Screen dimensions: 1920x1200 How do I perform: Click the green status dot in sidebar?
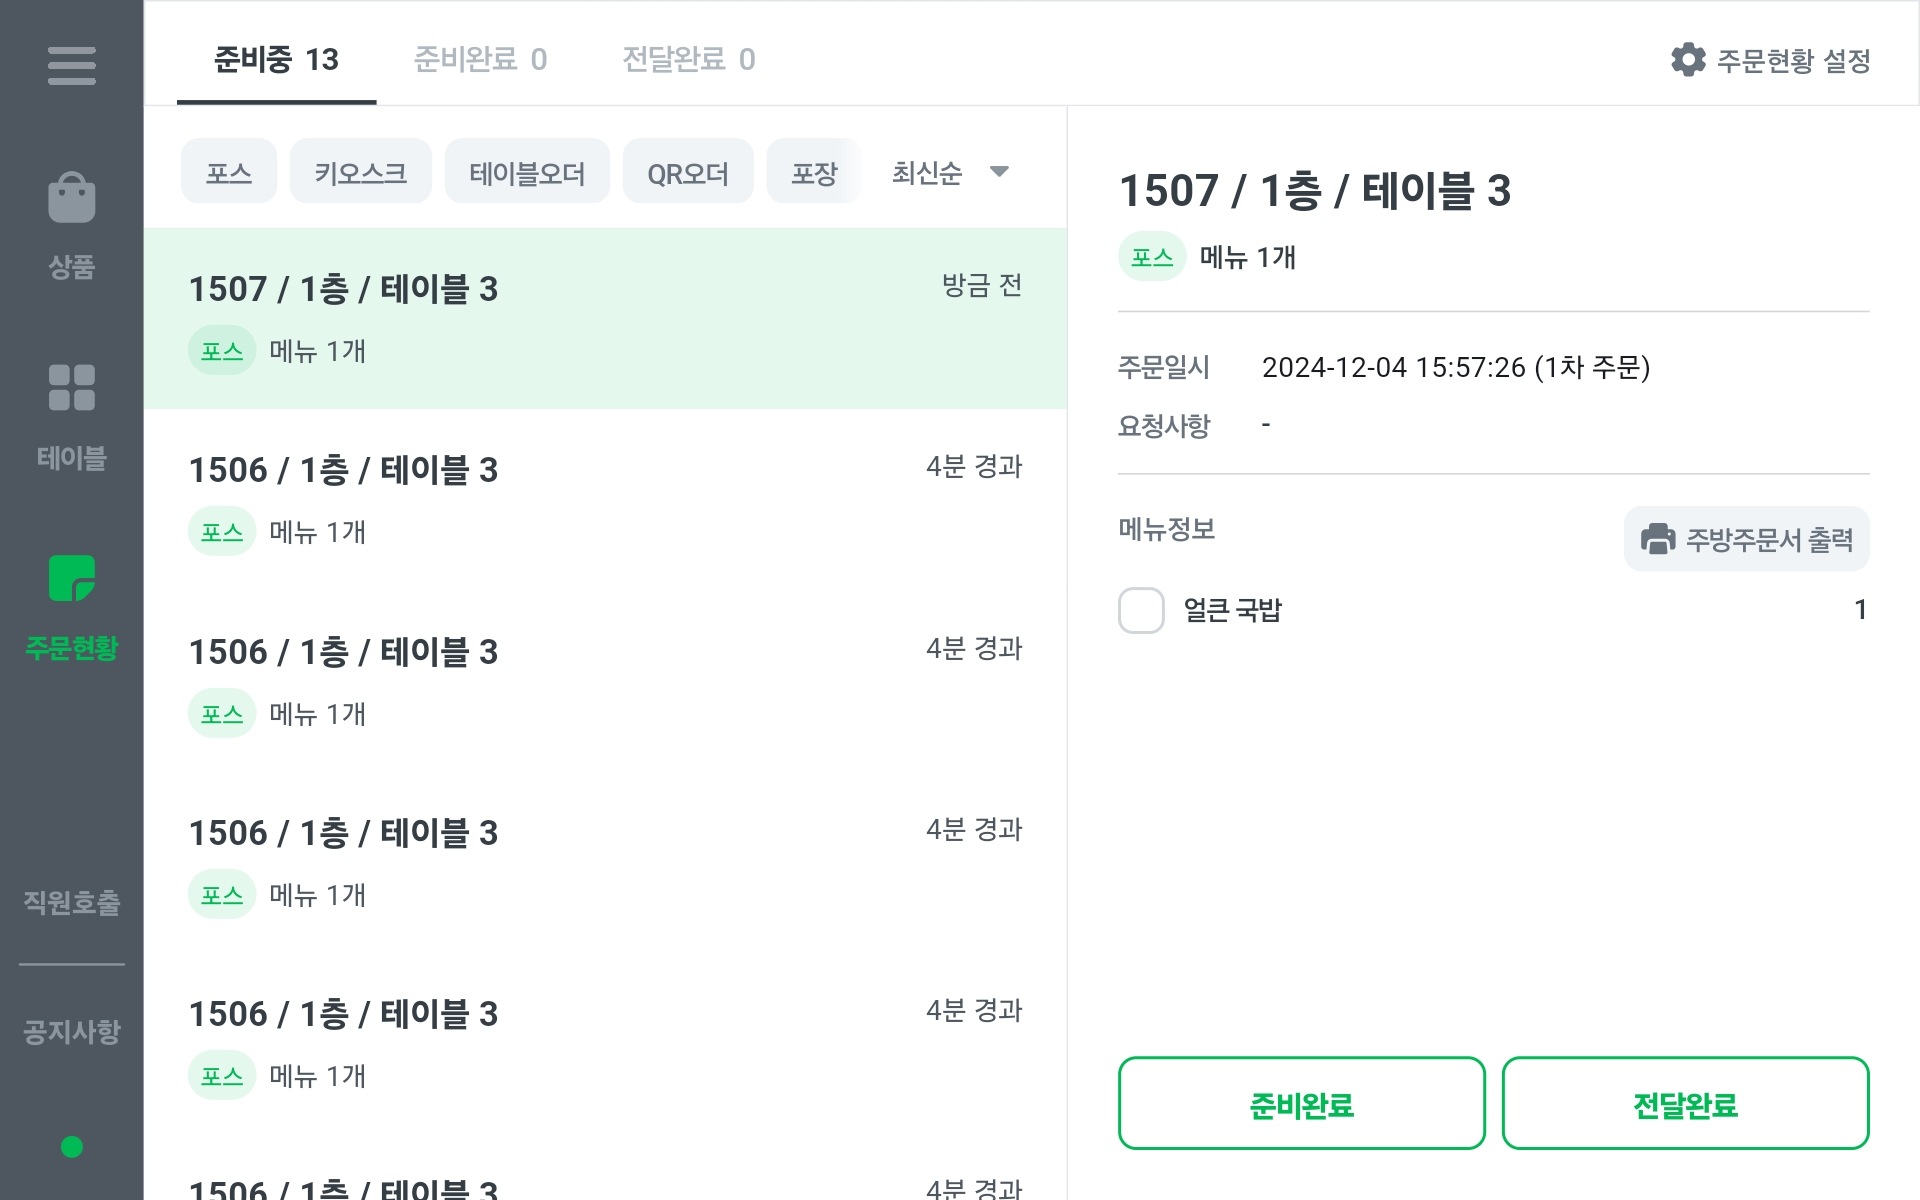(x=71, y=1147)
